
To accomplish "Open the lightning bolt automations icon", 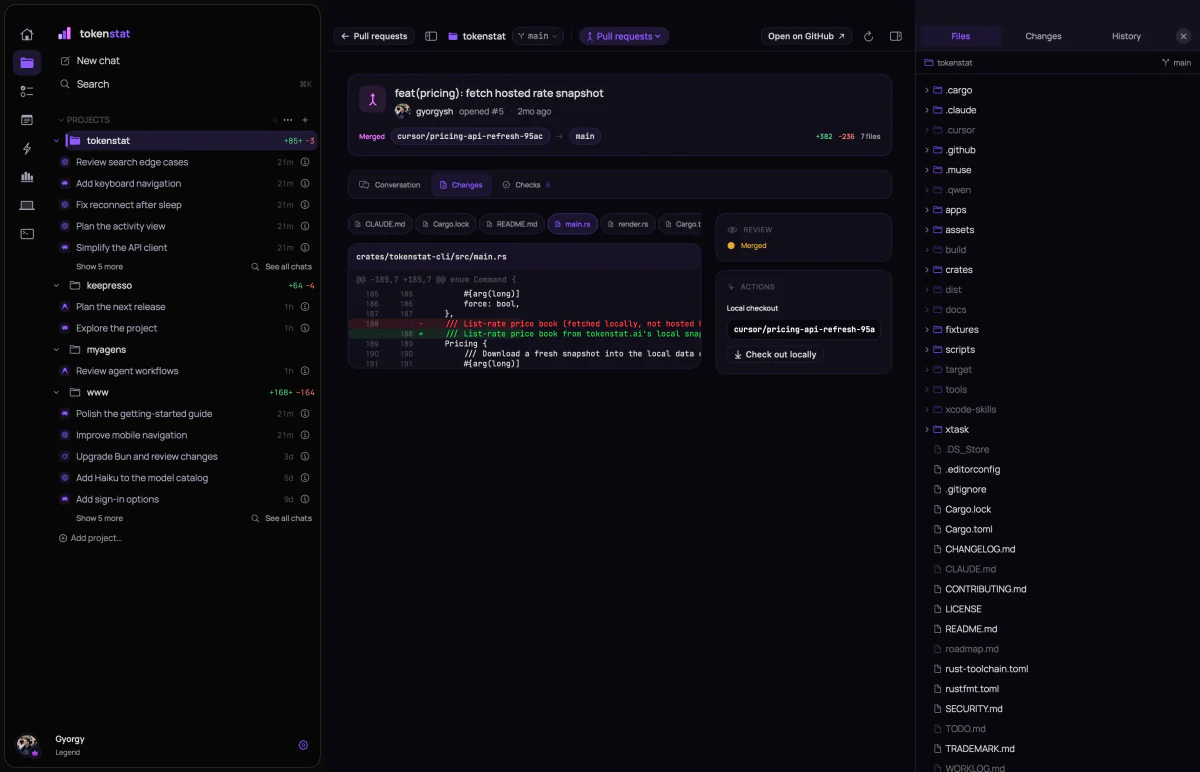I will click(x=27, y=148).
